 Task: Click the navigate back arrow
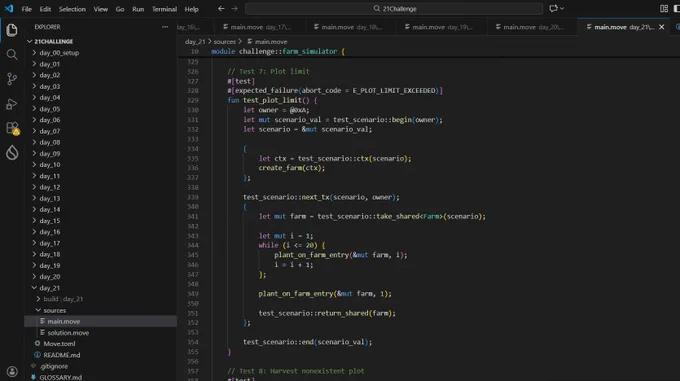pyautogui.click(x=221, y=9)
